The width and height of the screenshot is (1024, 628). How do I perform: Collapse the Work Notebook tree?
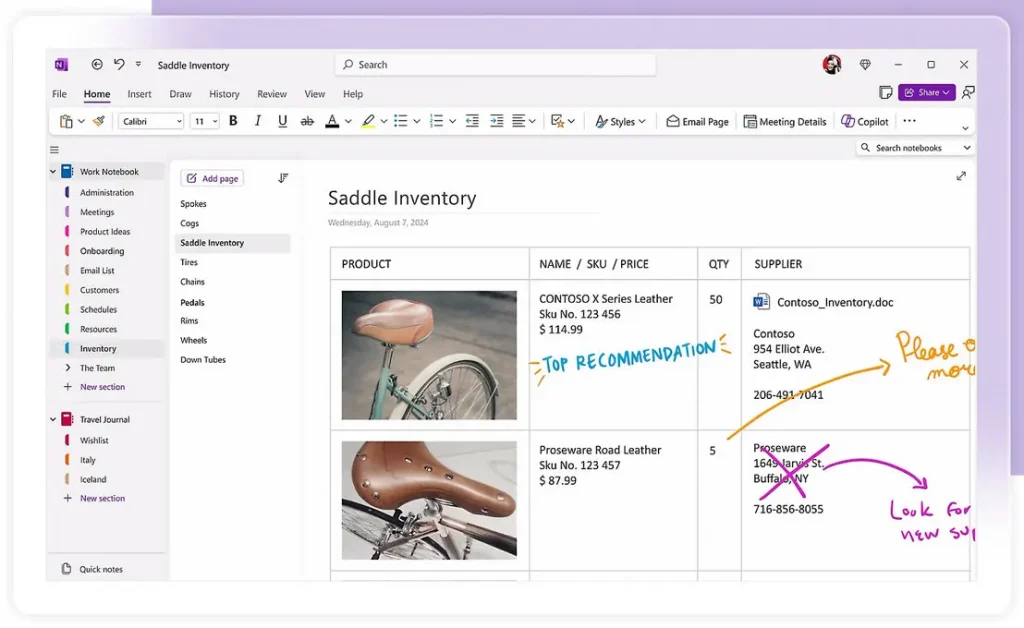point(54,172)
